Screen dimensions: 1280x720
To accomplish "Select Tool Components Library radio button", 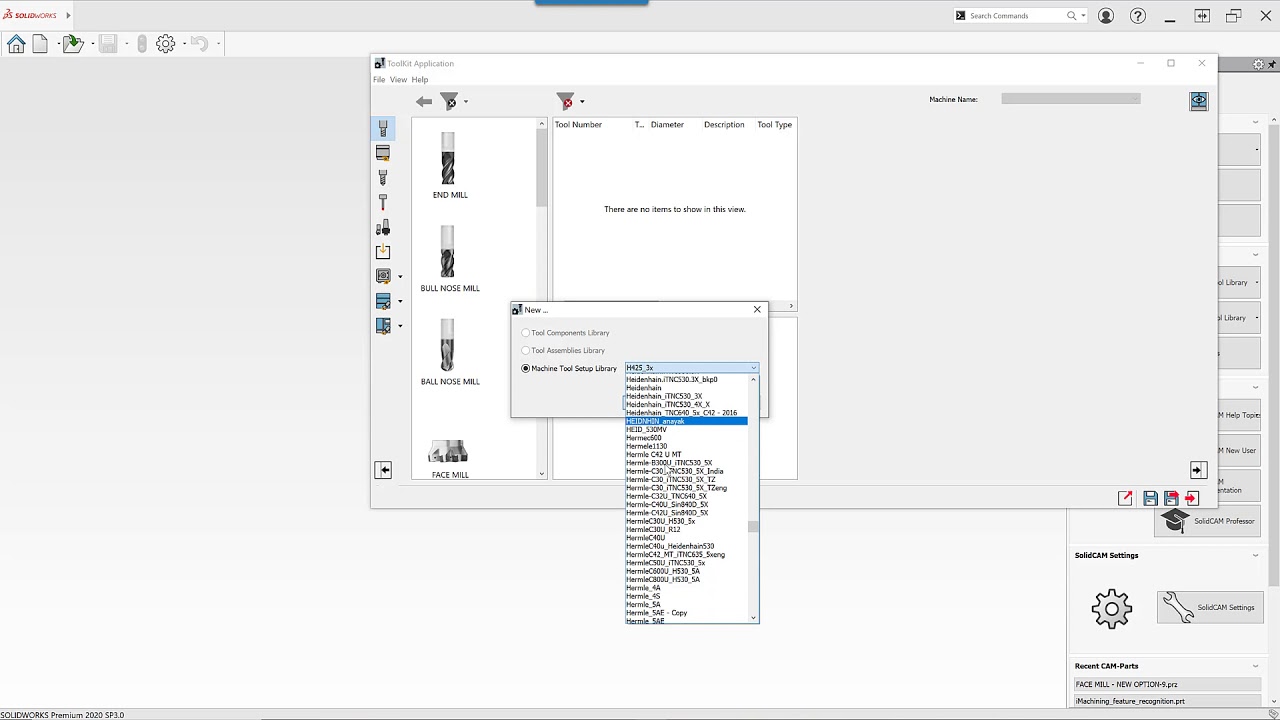I will tap(526, 333).
